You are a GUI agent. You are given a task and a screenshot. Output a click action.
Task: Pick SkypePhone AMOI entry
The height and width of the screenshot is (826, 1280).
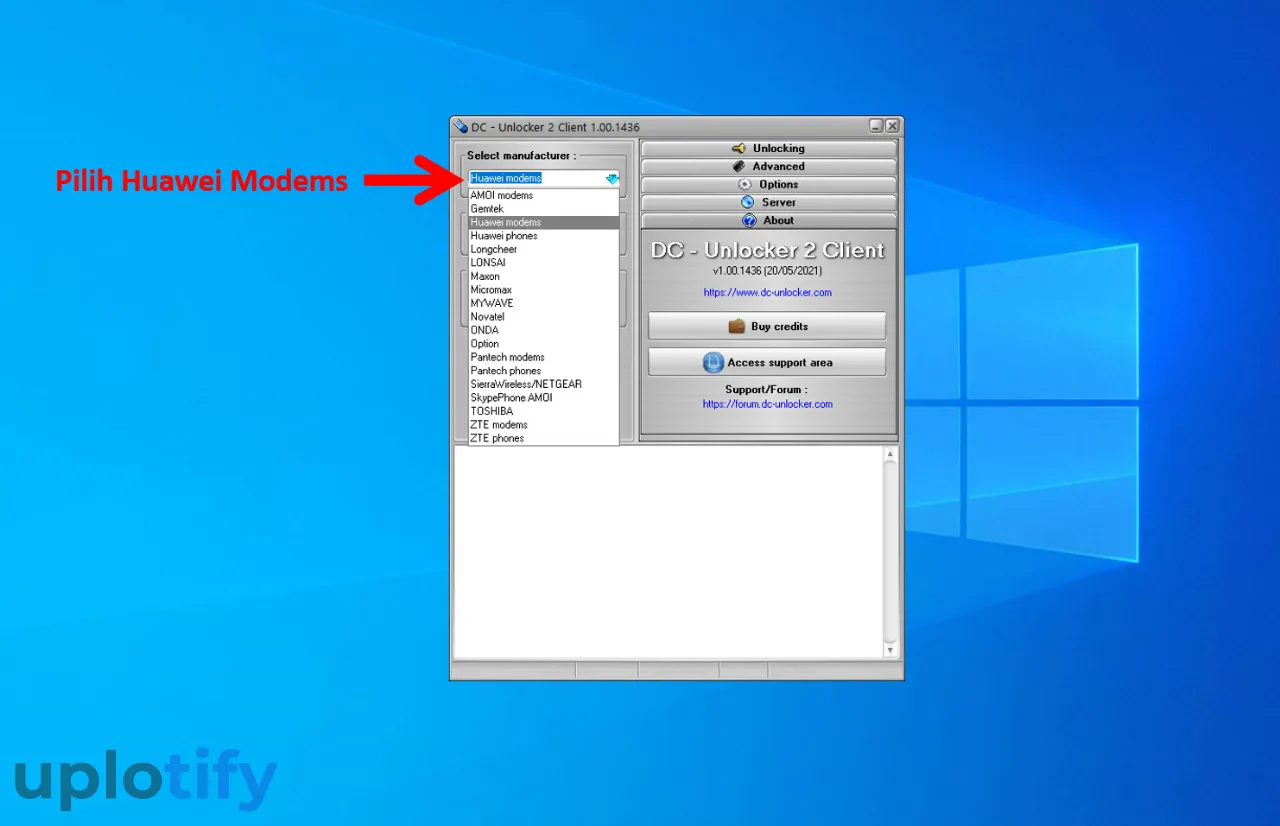tap(544, 398)
